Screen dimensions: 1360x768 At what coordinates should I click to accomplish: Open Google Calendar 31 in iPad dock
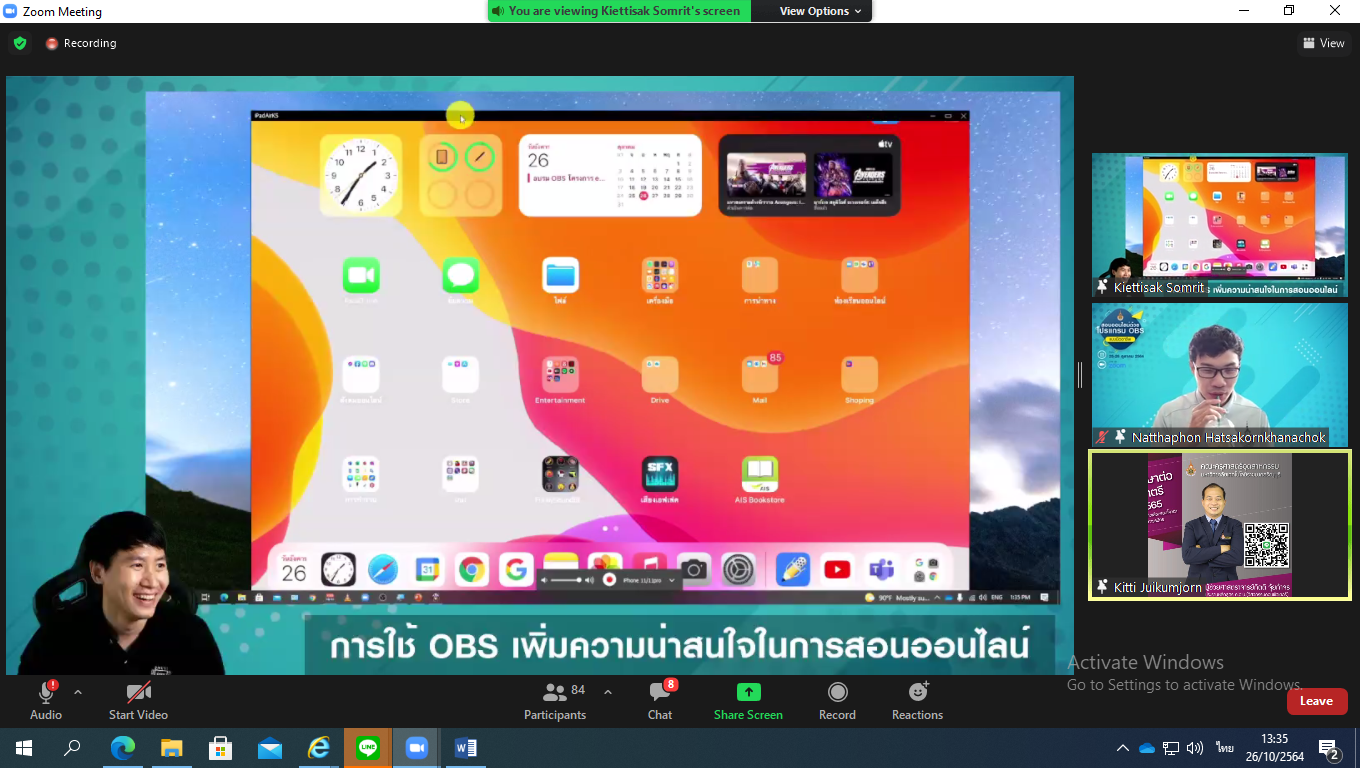[x=428, y=570]
